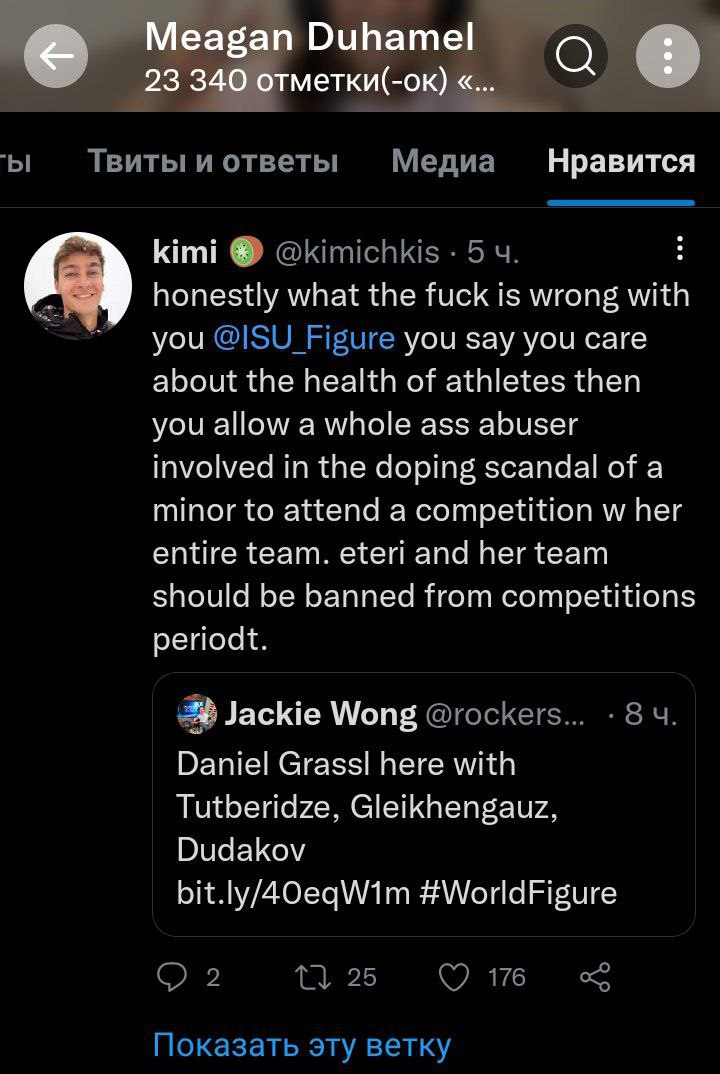Tap the kiwi emoji beside kimi

[x=245, y=251]
